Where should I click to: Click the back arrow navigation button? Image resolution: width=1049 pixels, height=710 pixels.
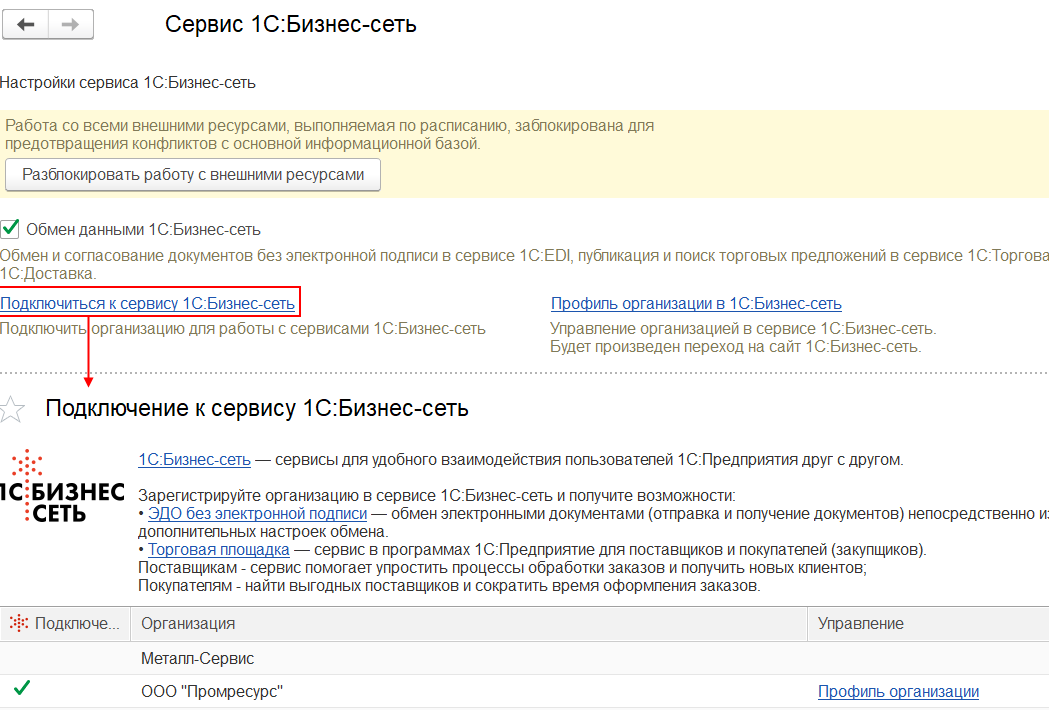pos(26,25)
